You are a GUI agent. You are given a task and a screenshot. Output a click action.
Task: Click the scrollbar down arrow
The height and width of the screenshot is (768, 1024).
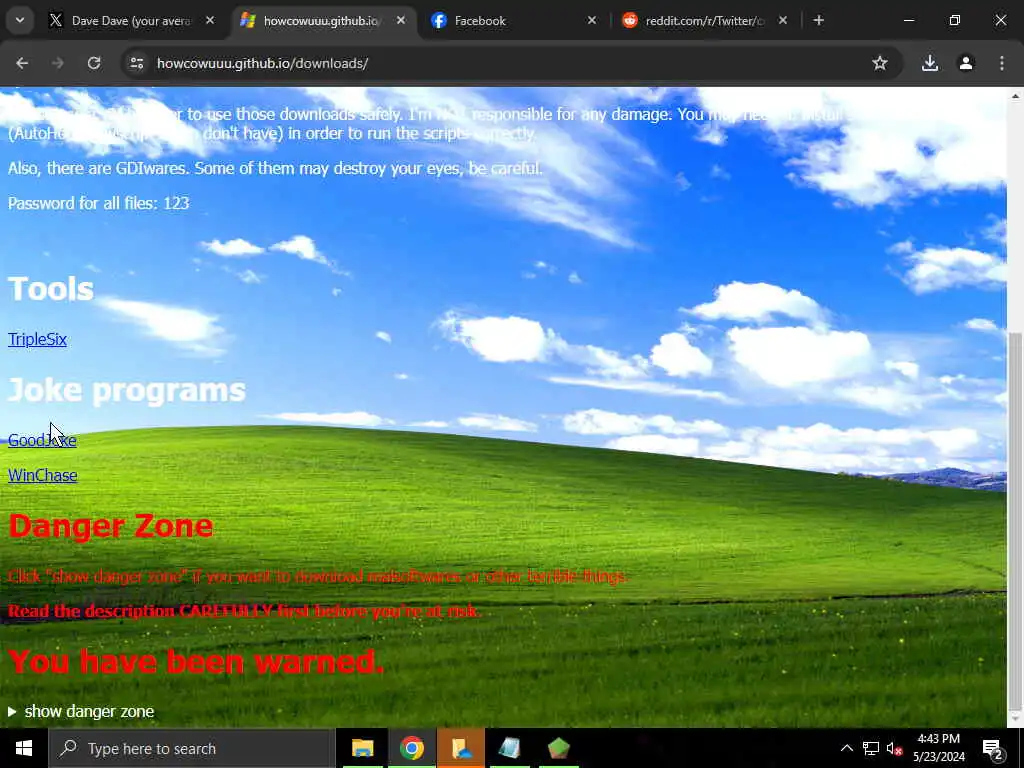click(x=1015, y=720)
